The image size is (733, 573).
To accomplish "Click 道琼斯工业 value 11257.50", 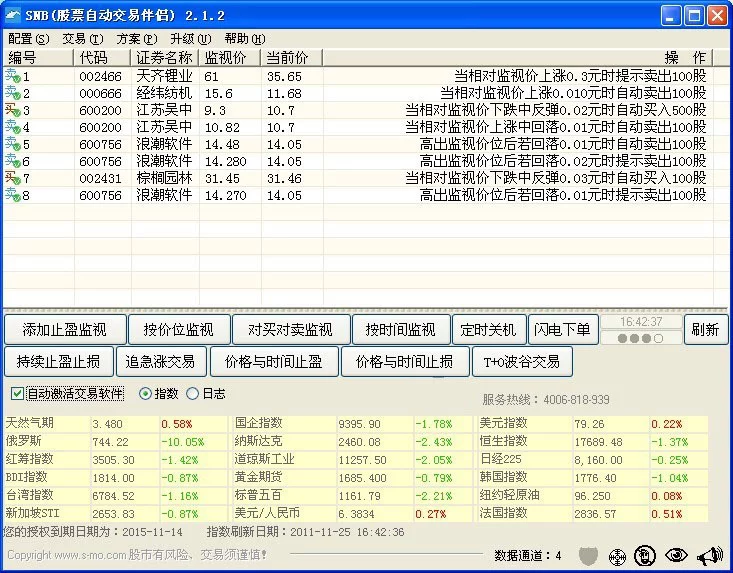I will point(362,460).
